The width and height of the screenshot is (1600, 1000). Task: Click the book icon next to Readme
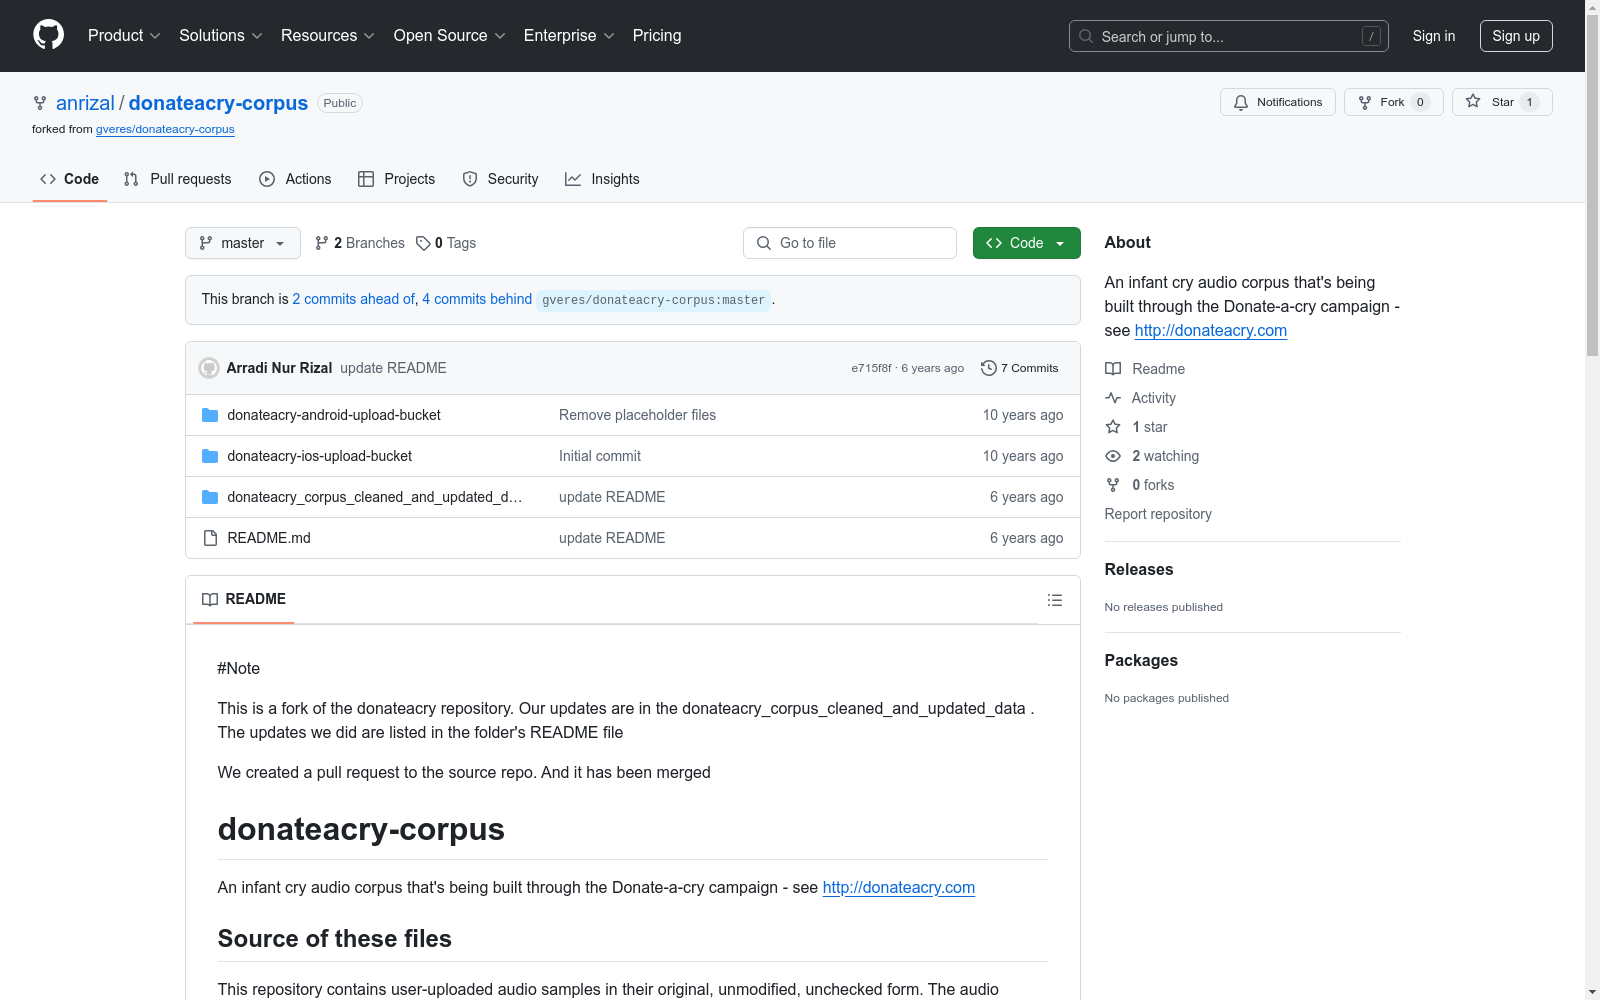[x=1113, y=369]
